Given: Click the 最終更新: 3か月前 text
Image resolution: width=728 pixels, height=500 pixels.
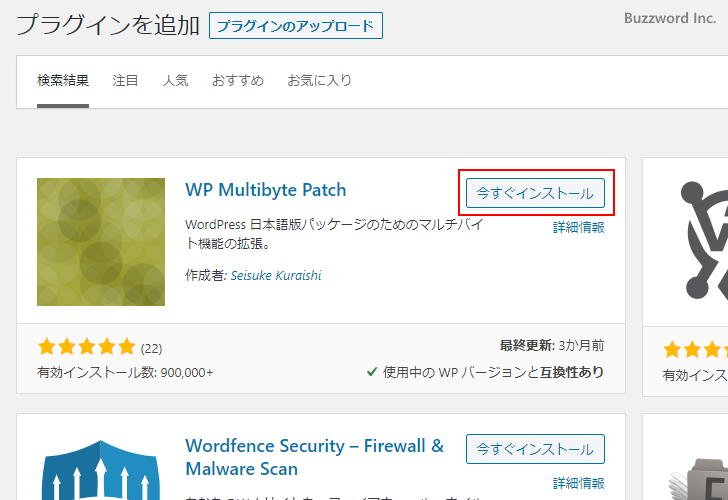Looking at the screenshot, I should point(552,345).
